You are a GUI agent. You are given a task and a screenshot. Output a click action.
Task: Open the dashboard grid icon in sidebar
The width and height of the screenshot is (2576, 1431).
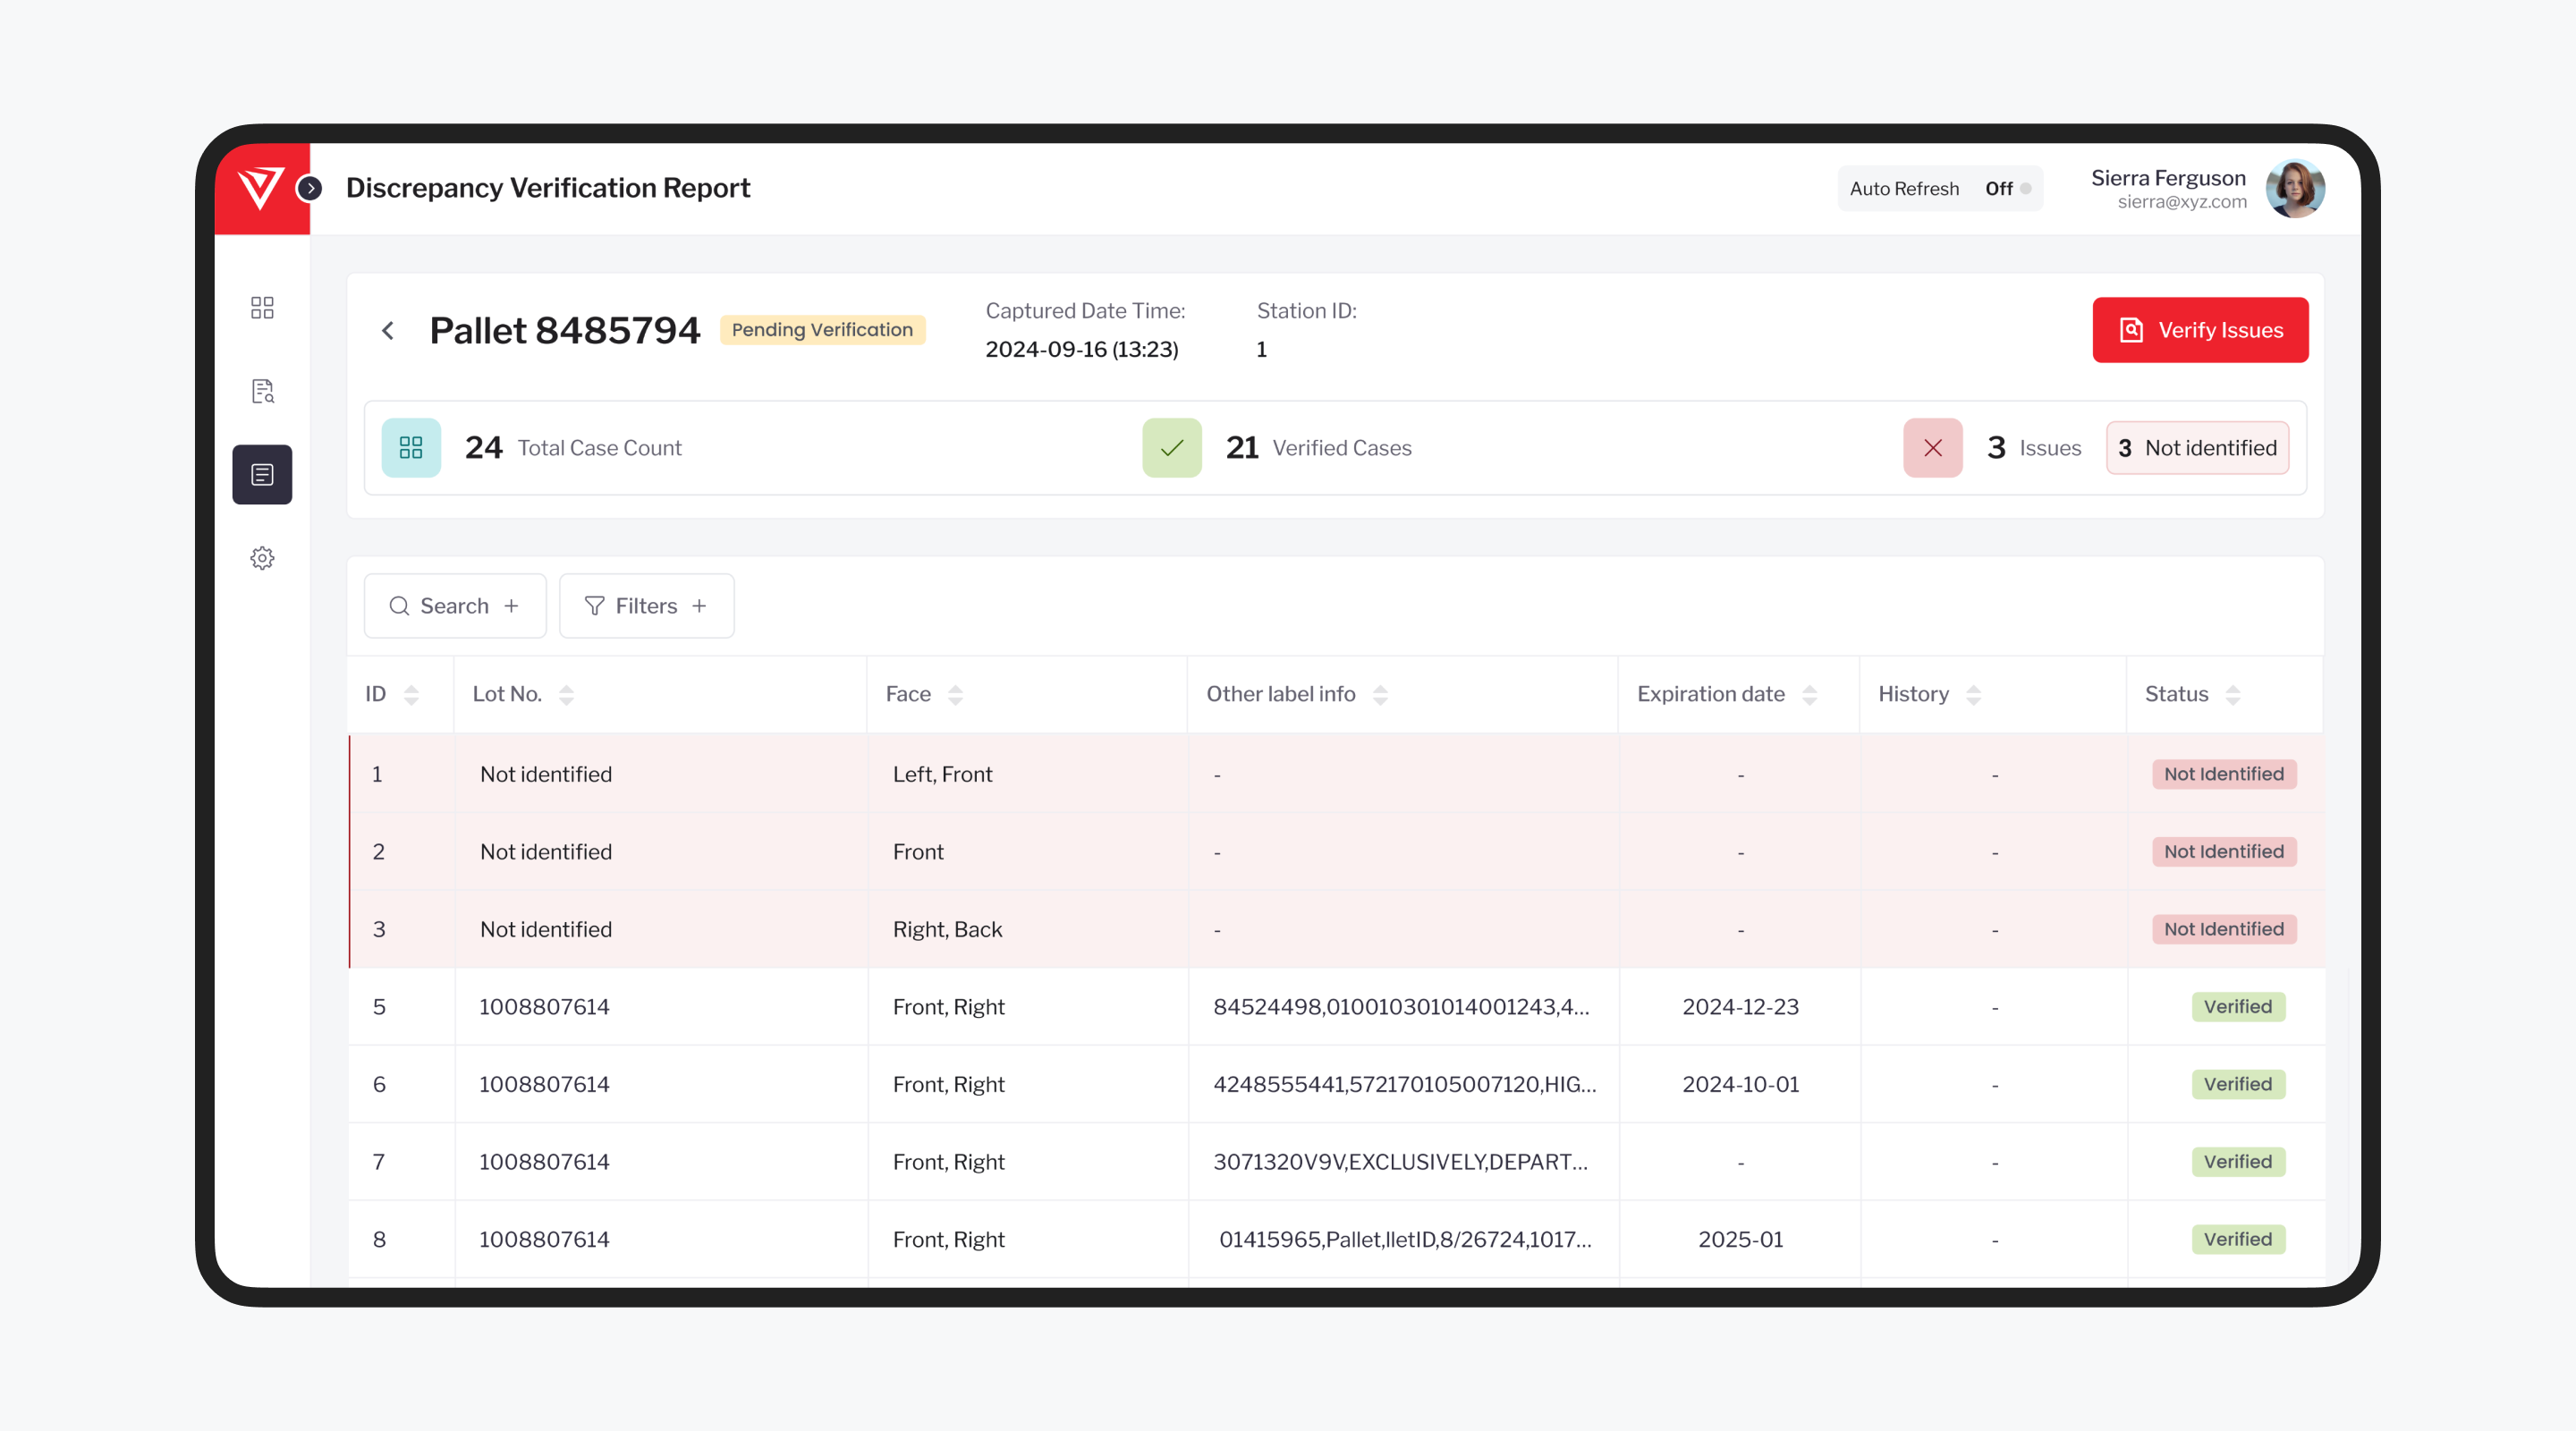click(262, 307)
